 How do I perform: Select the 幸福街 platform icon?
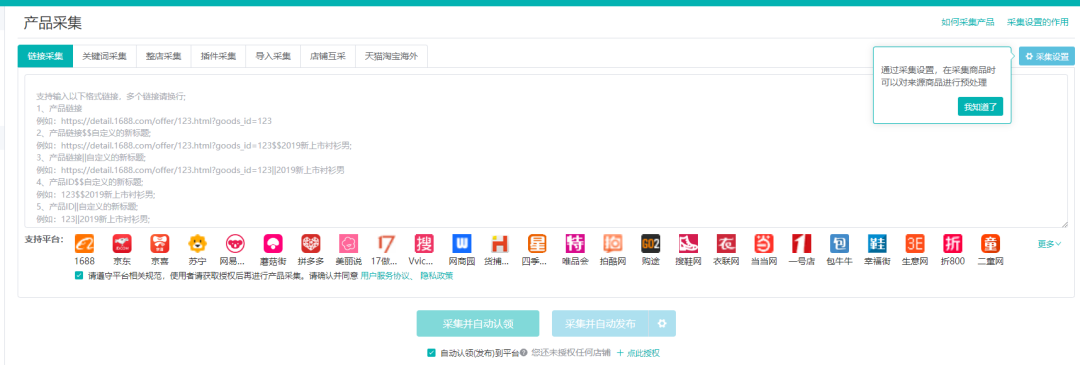(877, 244)
